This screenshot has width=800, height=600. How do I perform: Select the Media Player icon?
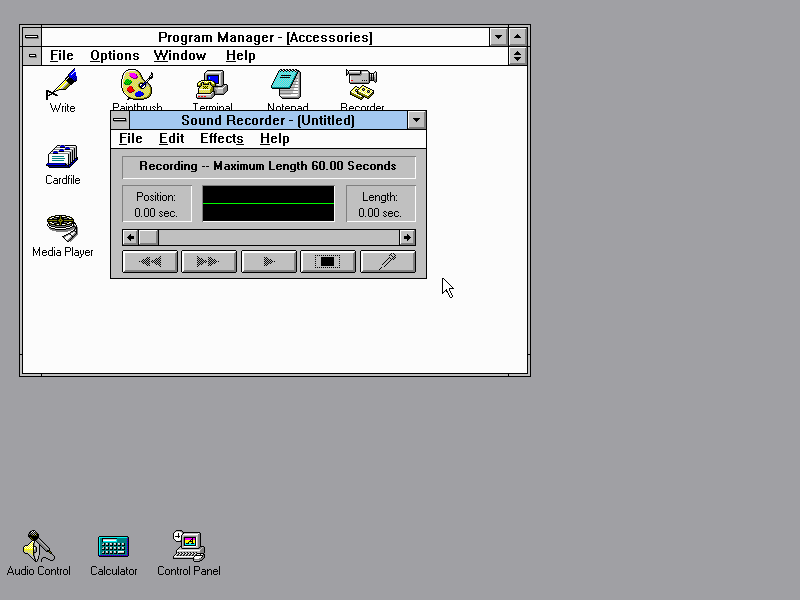point(62,229)
